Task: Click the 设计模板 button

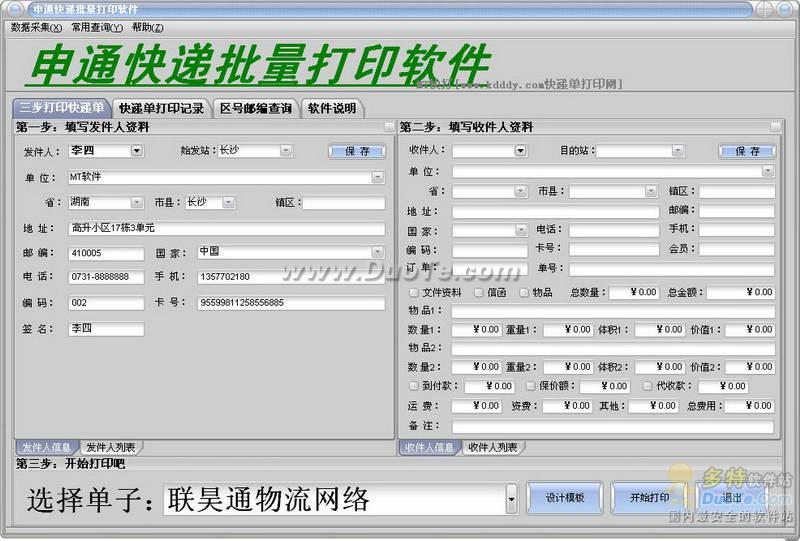Action: (x=565, y=498)
